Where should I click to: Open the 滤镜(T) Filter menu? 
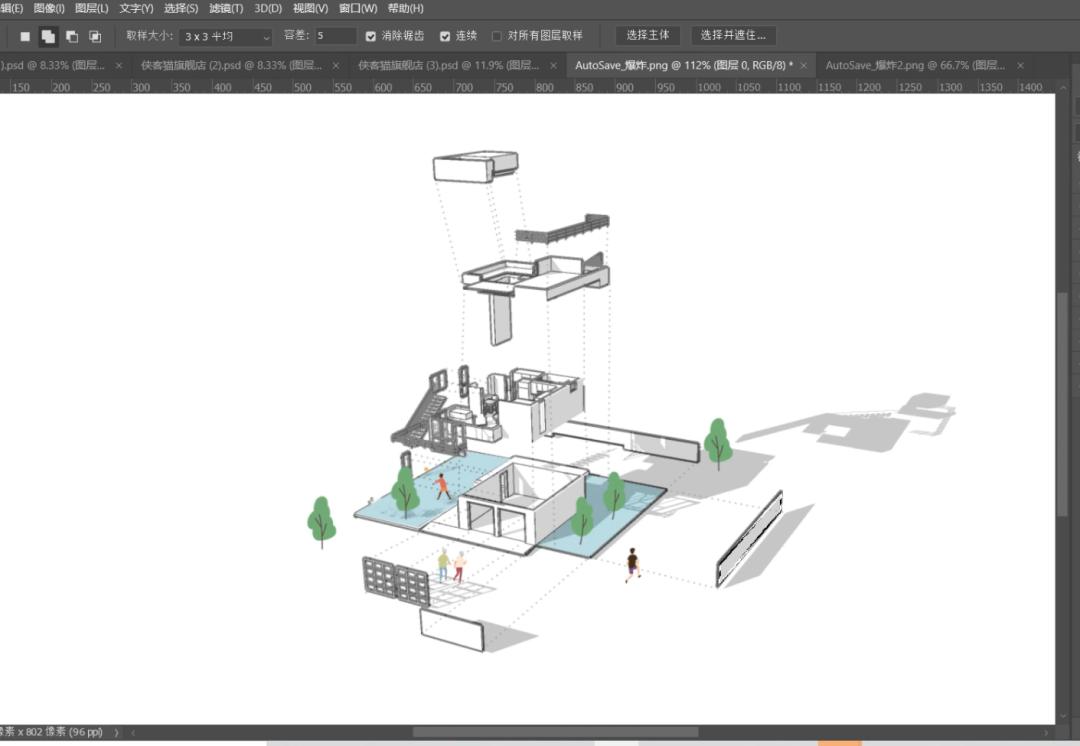[x=226, y=8]
